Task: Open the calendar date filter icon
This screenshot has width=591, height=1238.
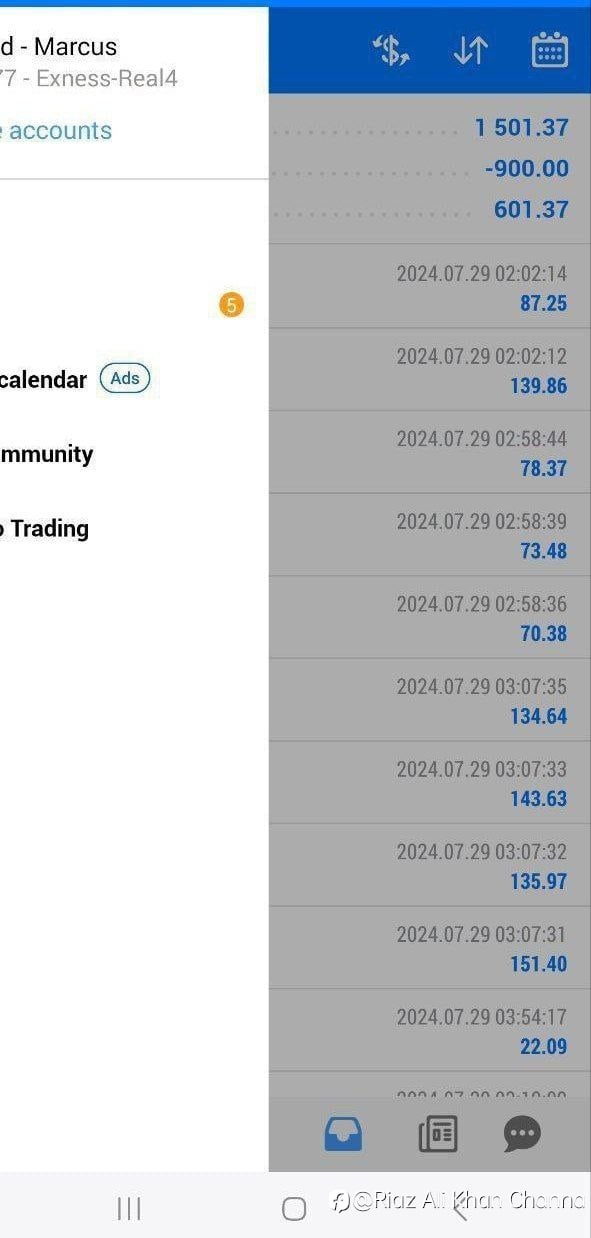Action: 550,50
